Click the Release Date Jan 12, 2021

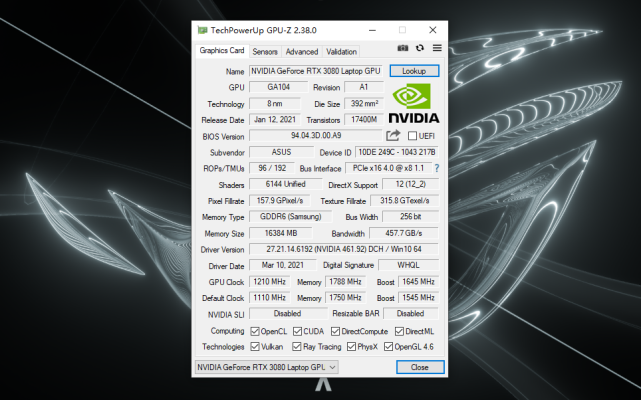[x=275, y=119]
